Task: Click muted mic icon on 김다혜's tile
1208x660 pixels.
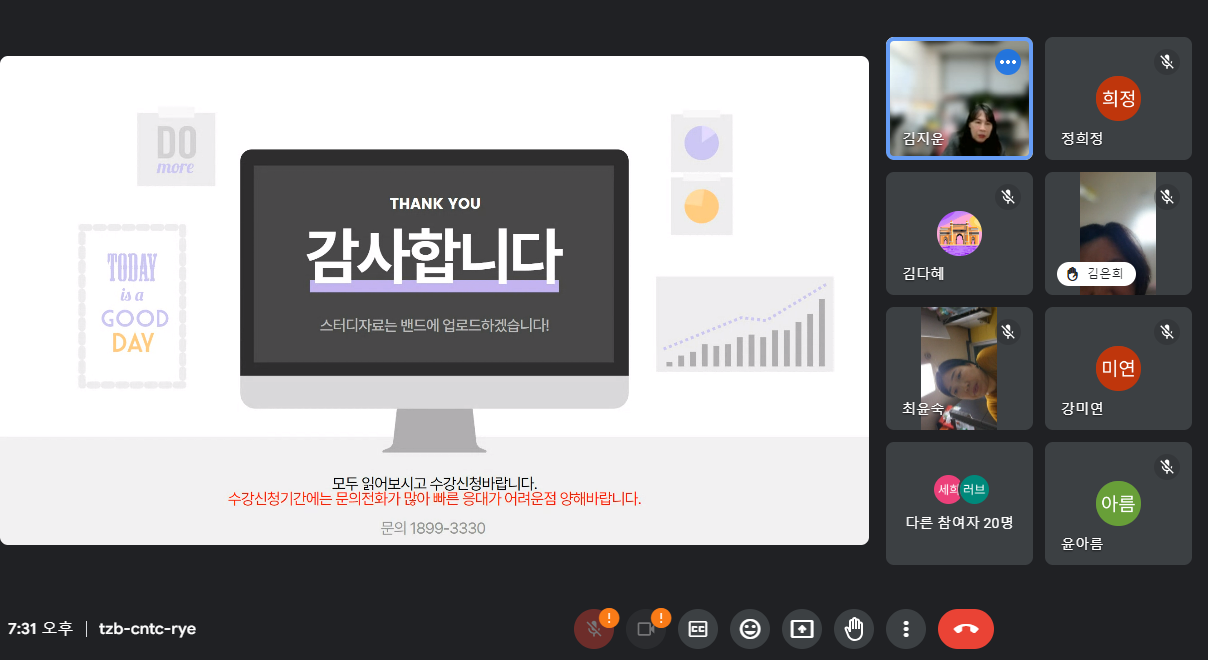Action: click(x=1008, y=197)
